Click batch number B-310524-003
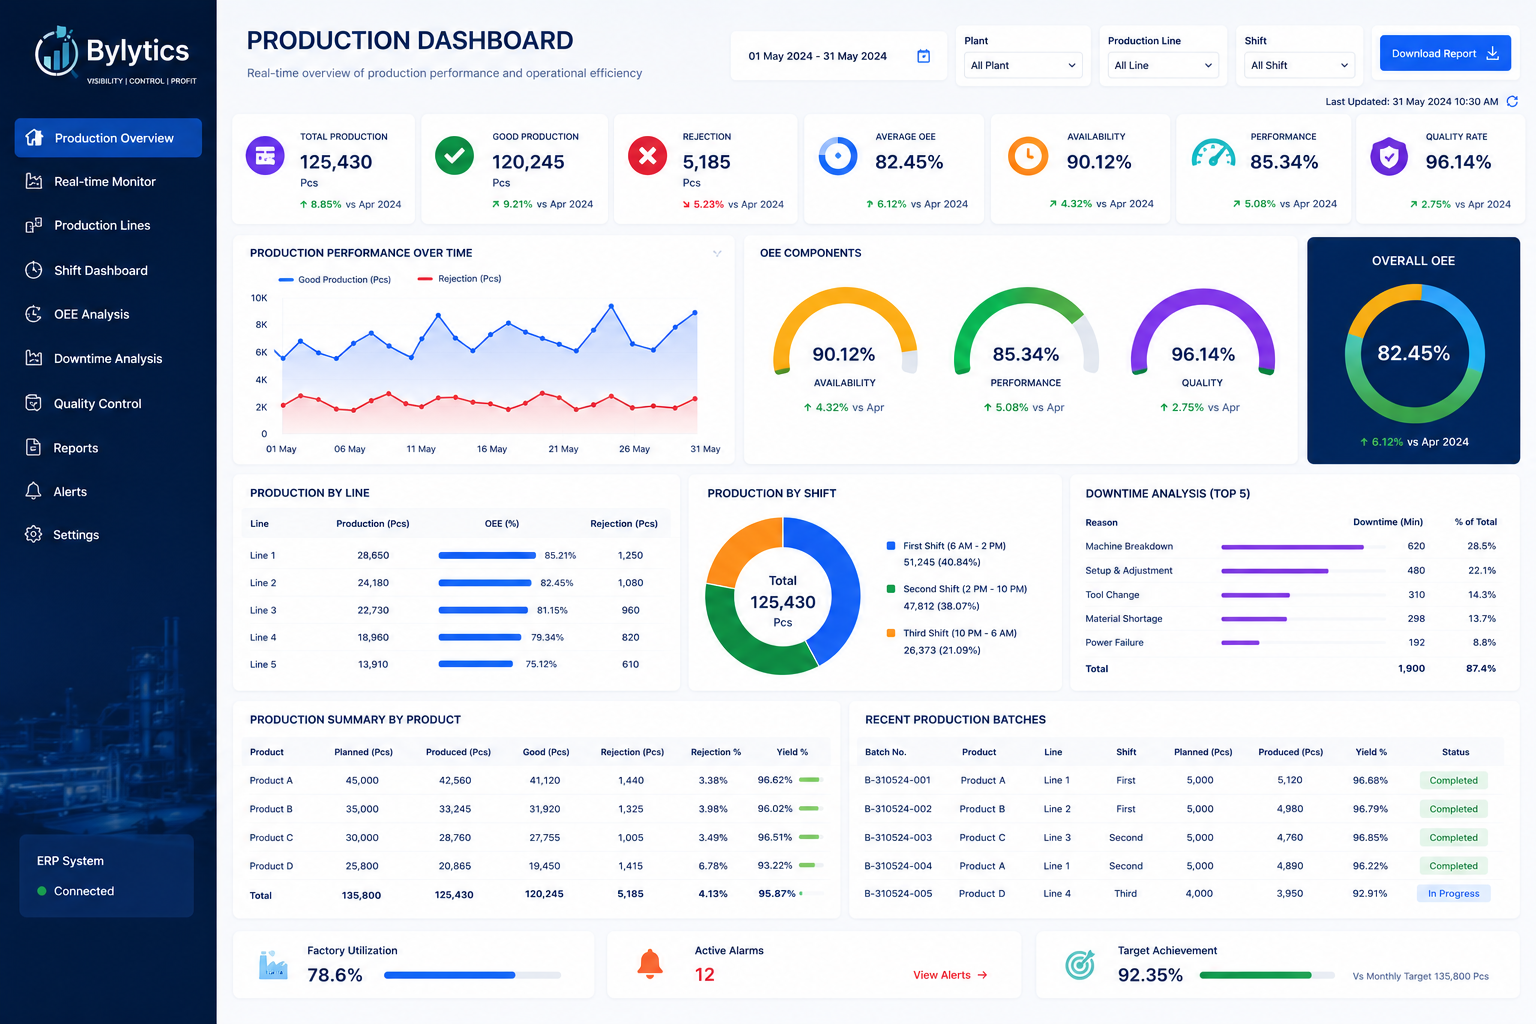This screenshot has width=1536, height=1024. point(898,837)
